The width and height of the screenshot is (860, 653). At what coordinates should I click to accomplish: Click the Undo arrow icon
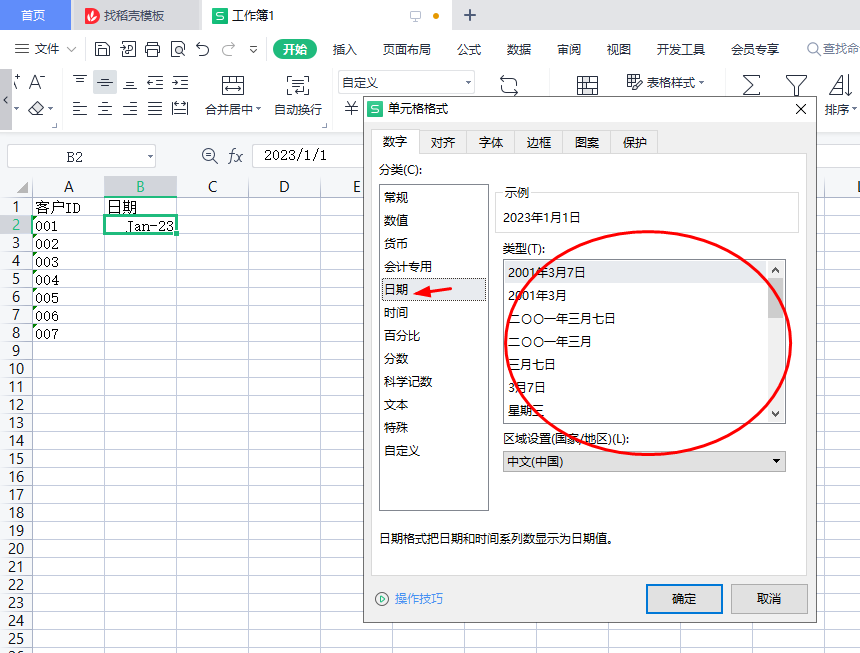[x=203, y=49]
